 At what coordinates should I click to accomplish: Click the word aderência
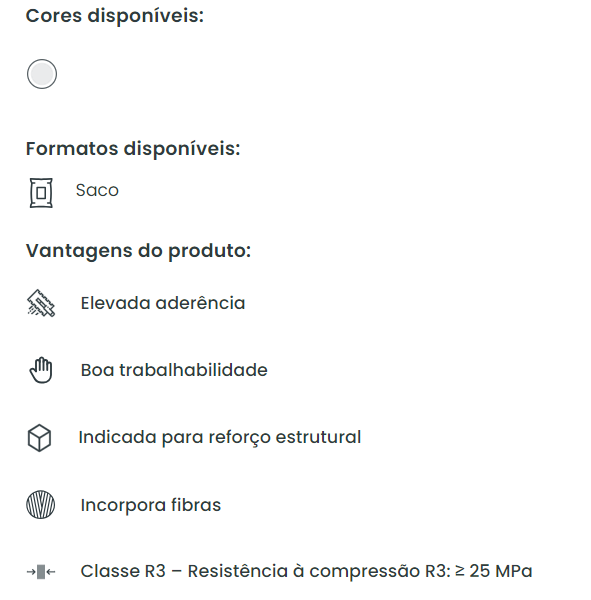[201, 303]
